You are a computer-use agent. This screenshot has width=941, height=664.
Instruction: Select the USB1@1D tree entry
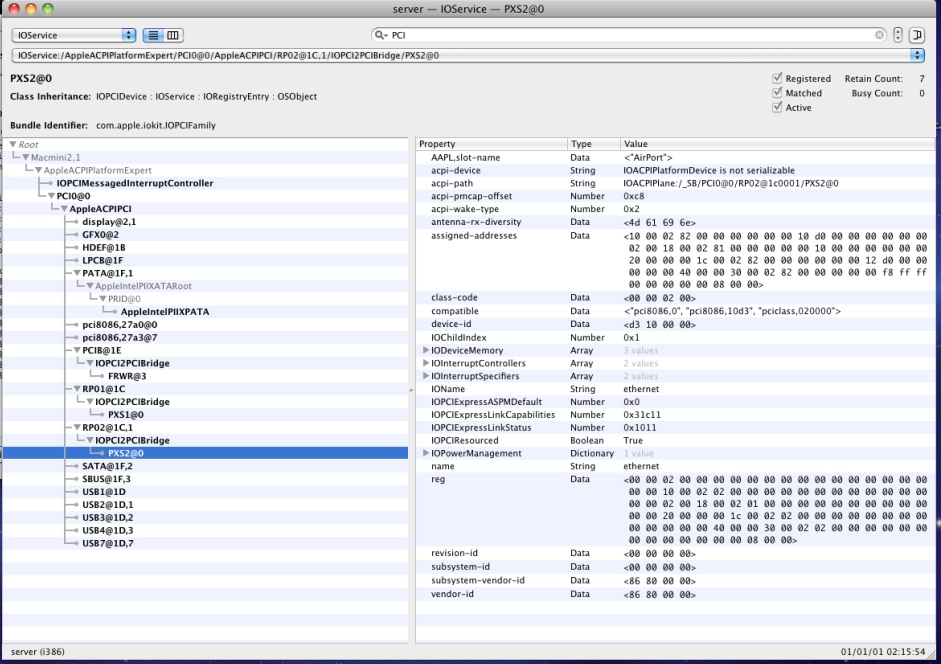pyautogui.click(x=104, y=492)
